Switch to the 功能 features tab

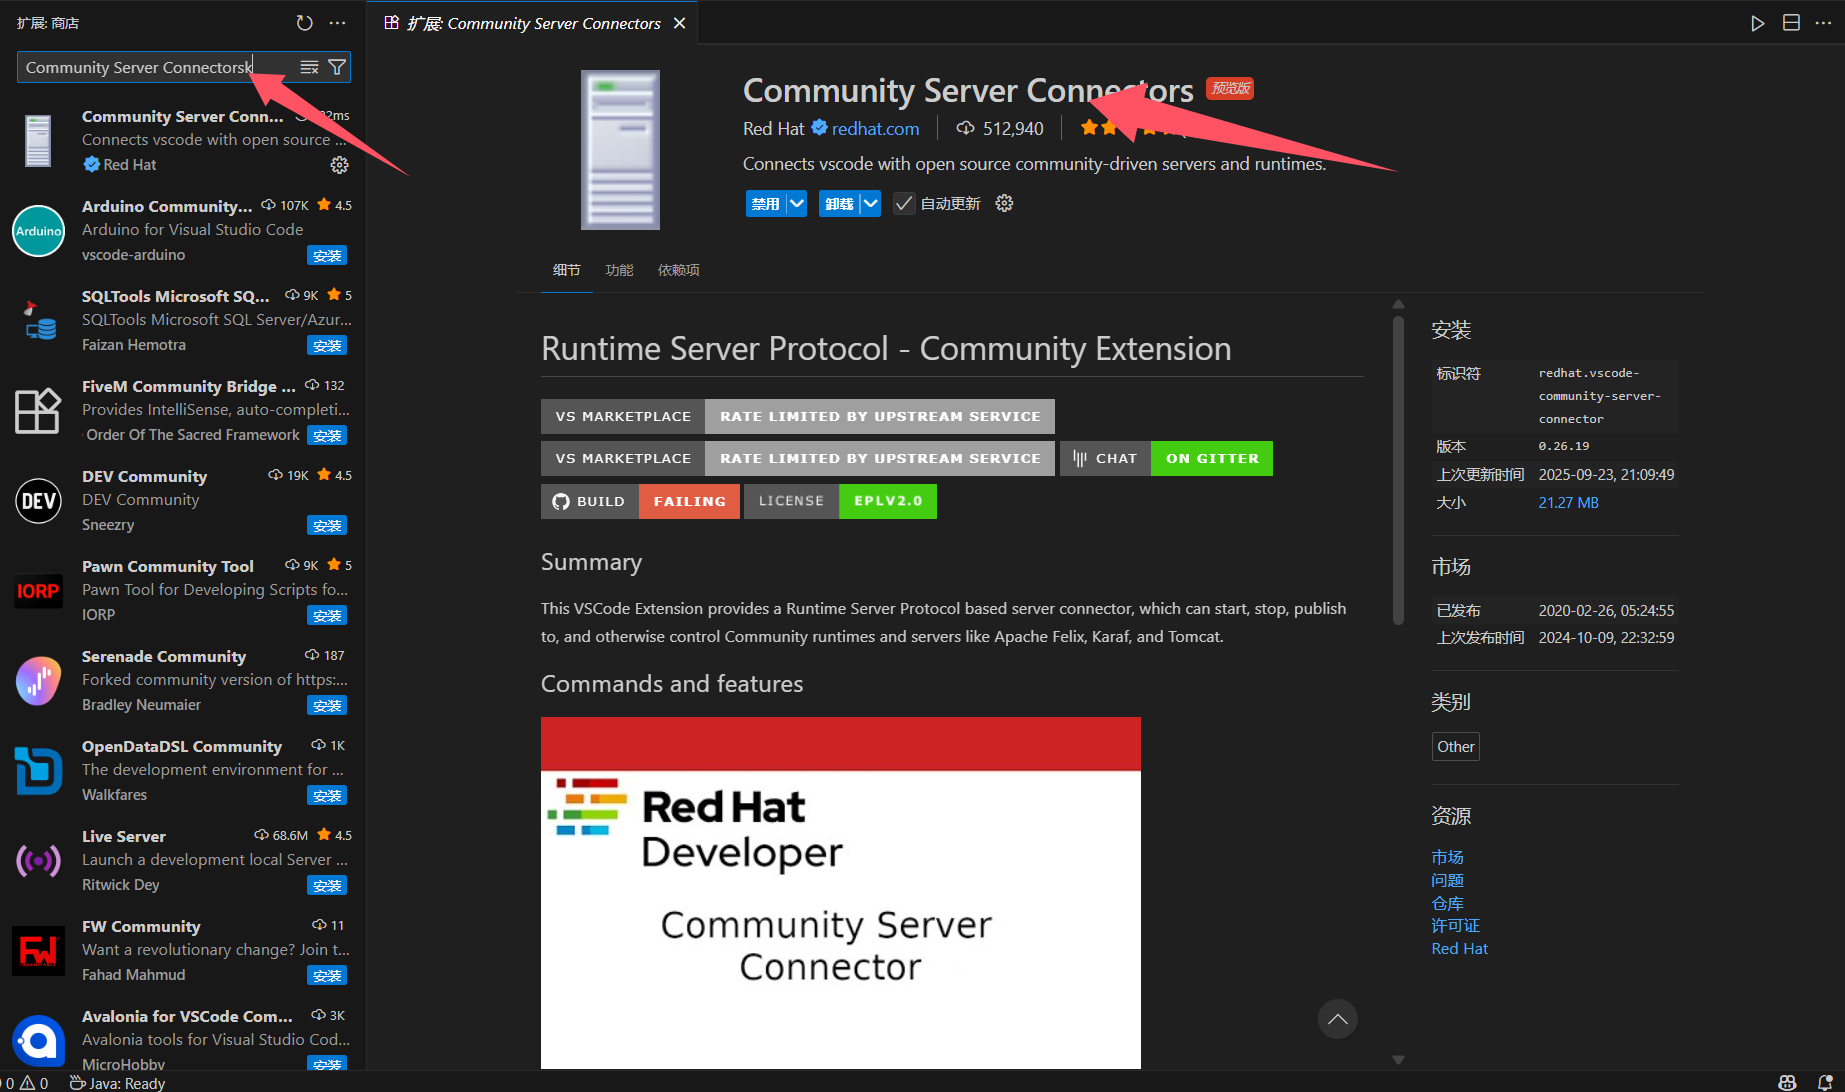(x=619, y=270)
